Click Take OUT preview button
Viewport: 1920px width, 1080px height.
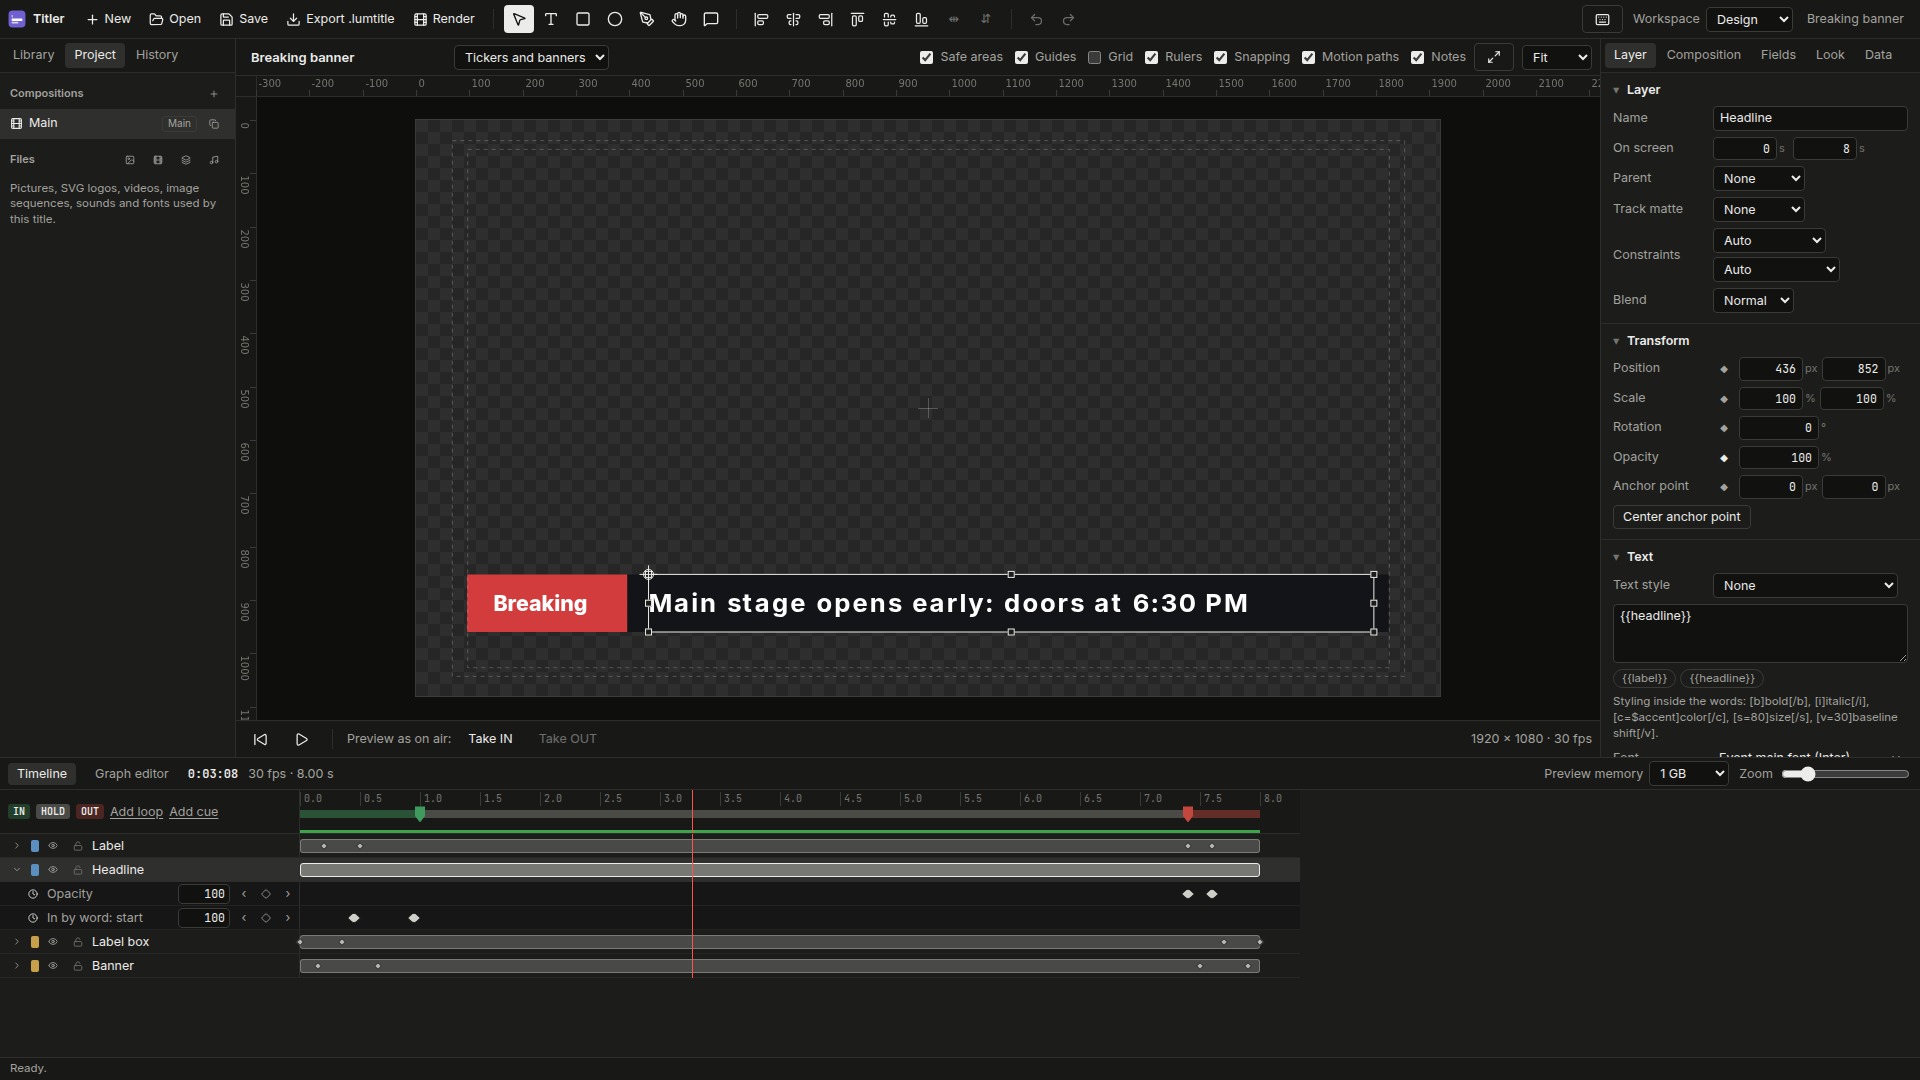click(567, 739)
